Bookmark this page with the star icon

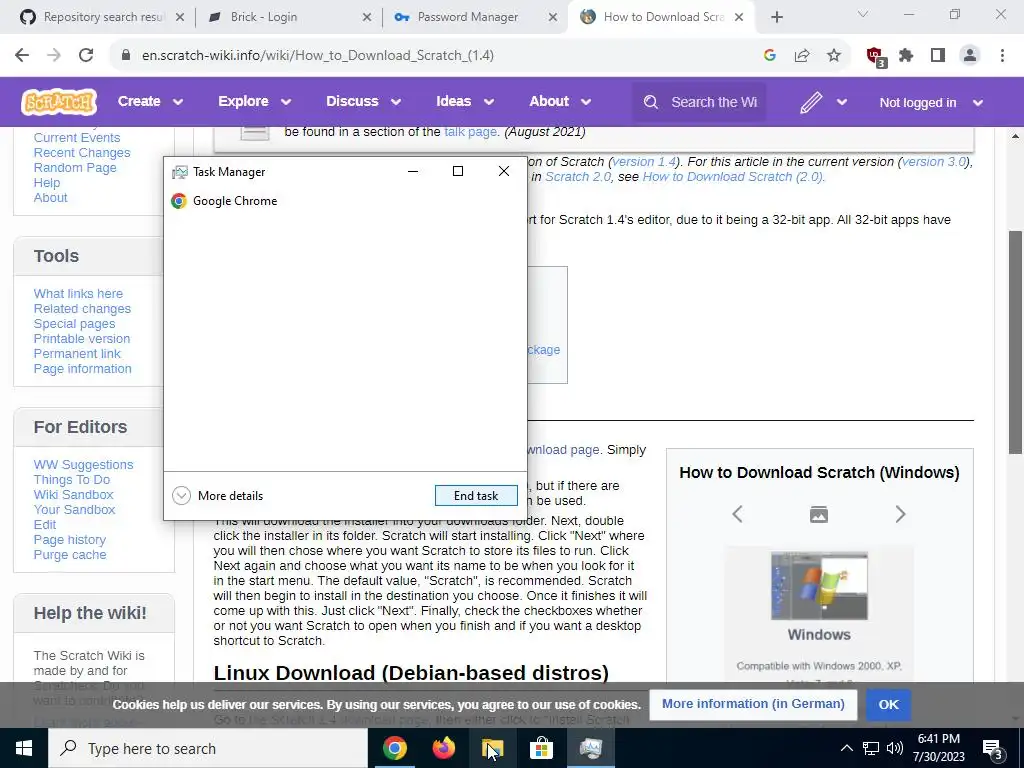point(834,56)
